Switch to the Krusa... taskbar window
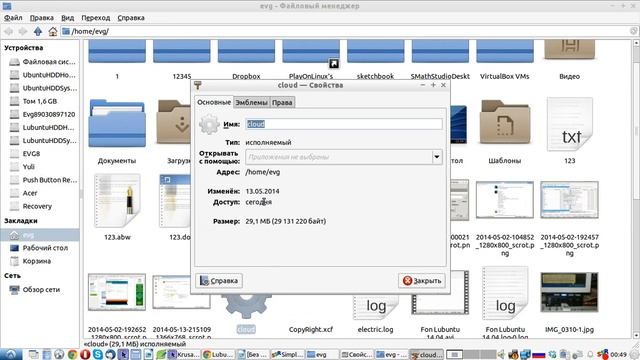Viewport: 640px width, 360px height. 184,355
